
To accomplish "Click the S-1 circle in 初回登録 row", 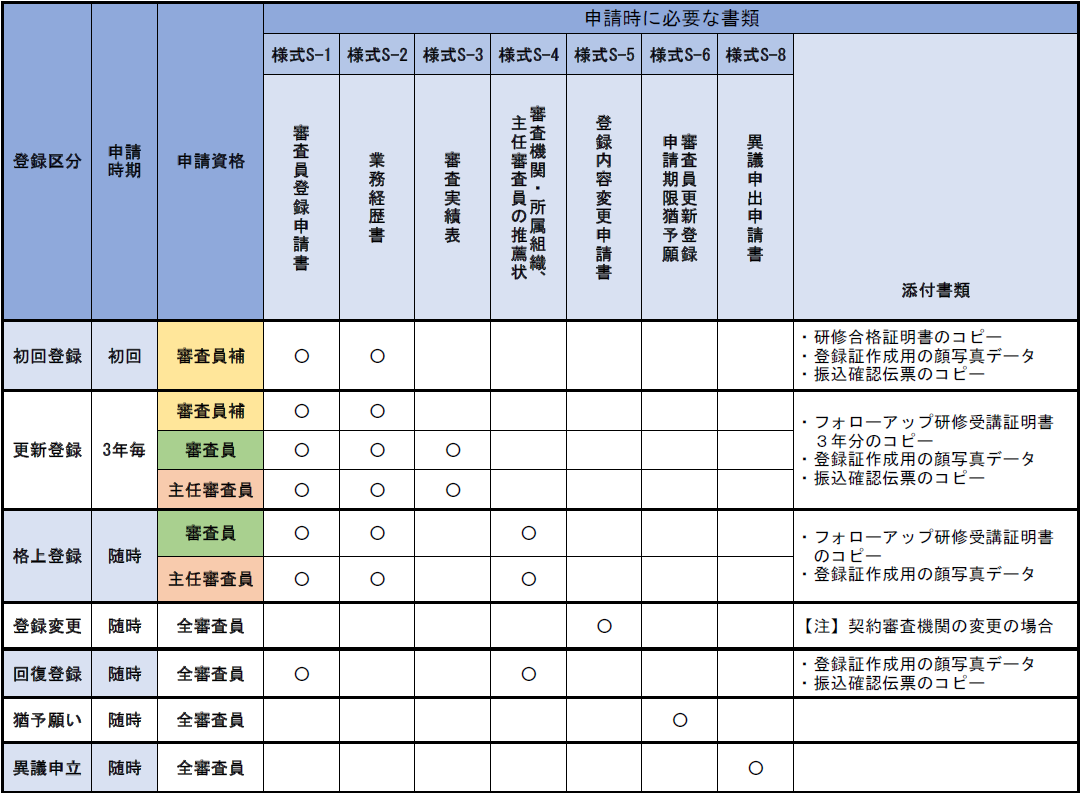I will [x=301, y=356].
